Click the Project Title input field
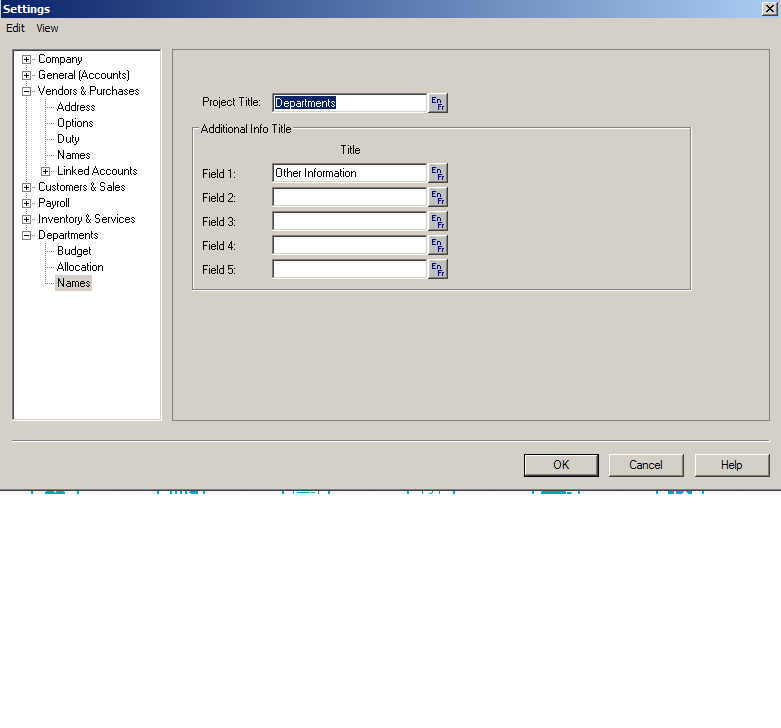Image resolution: width=781 pixels, height=728 pixels. click(x=350, y=103)
